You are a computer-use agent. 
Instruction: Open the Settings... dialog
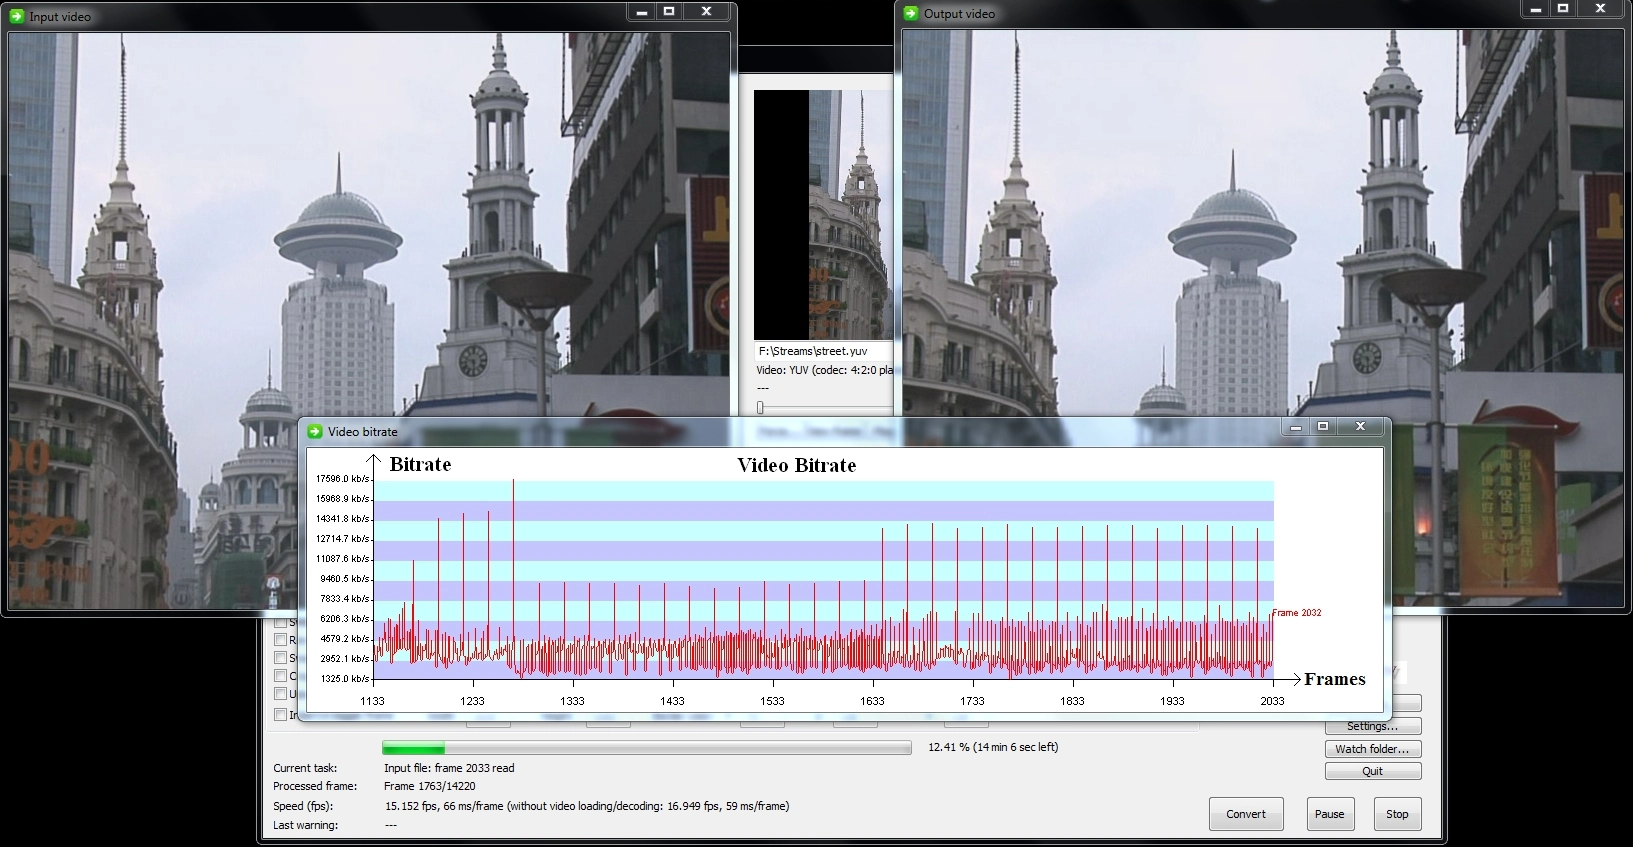click(1372, 727)
